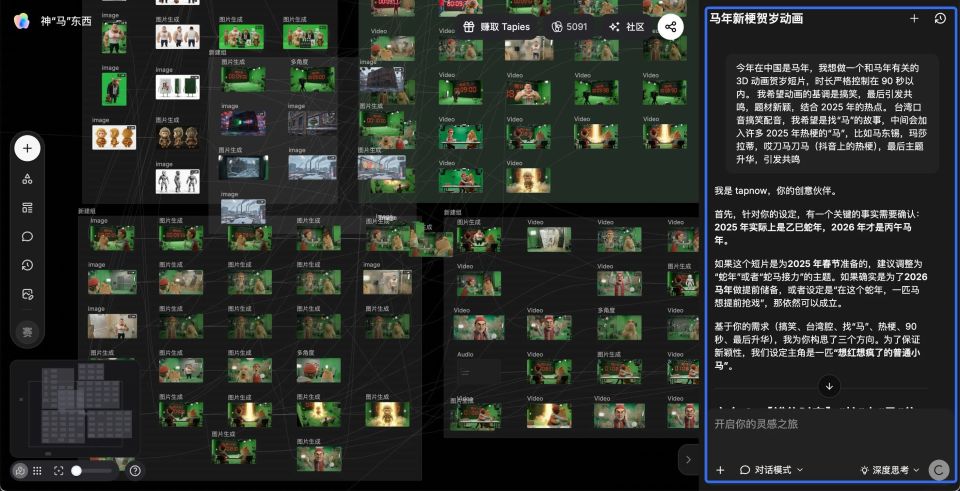Open chat history clock icon in chat panel
The height and width of the screenshot is (491, 960).
click(940, 18)
